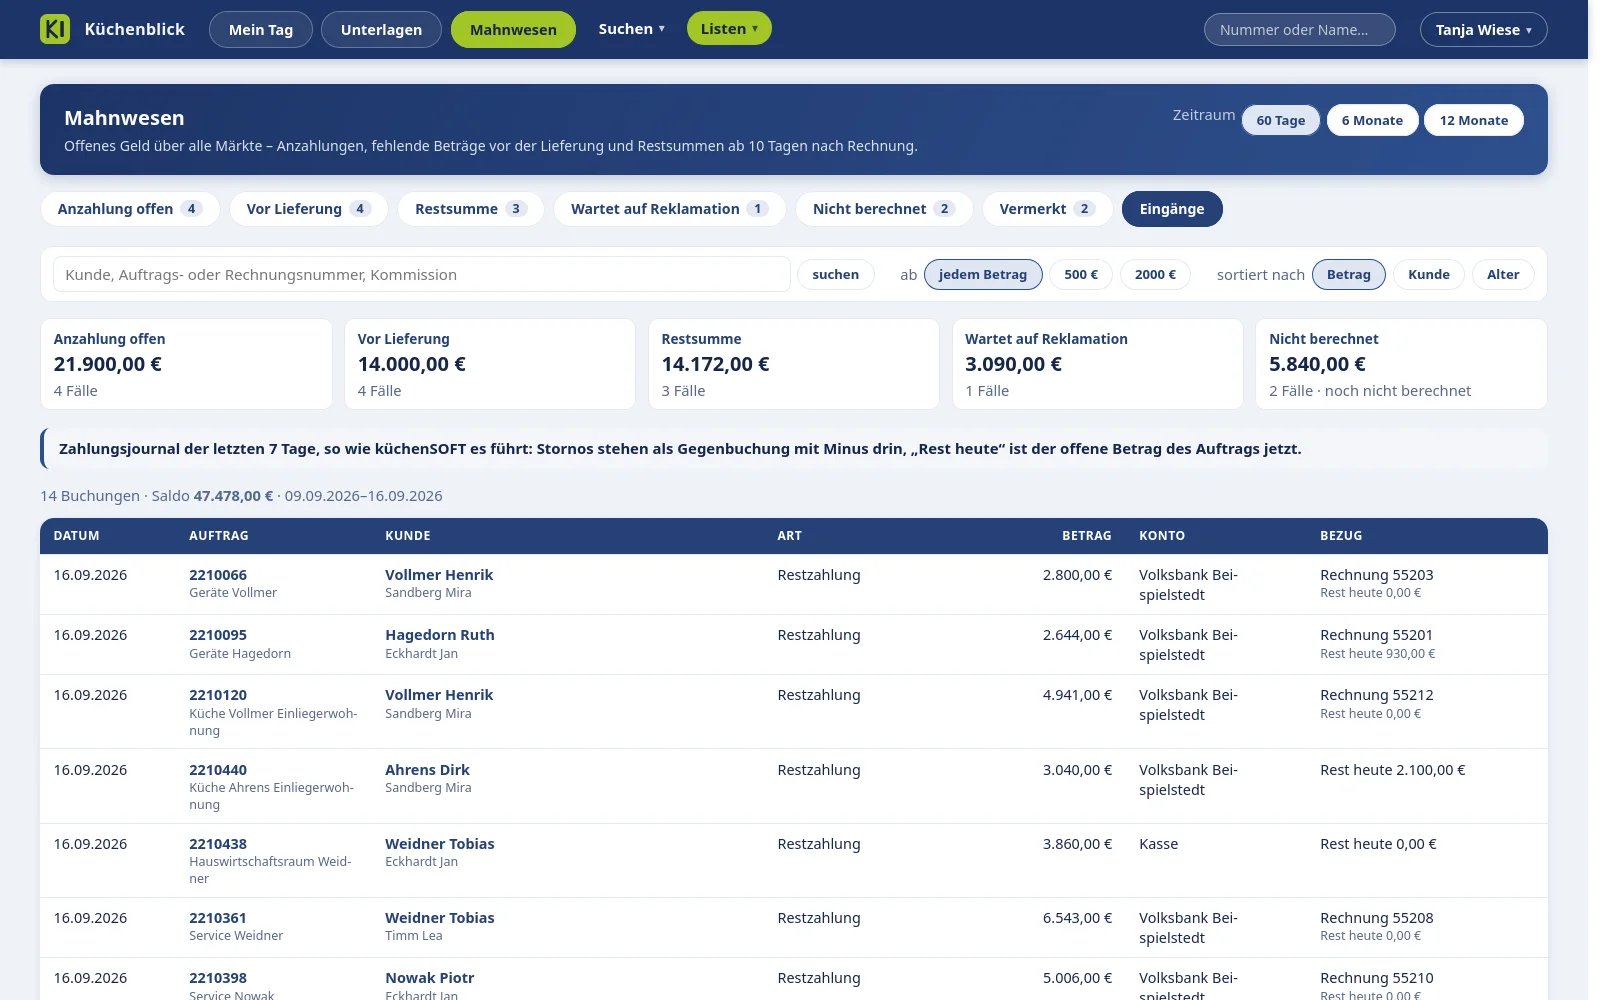Sort the list by Betrag
The height and width of the screenshot is (1000, 1600).
[1349, 274]
